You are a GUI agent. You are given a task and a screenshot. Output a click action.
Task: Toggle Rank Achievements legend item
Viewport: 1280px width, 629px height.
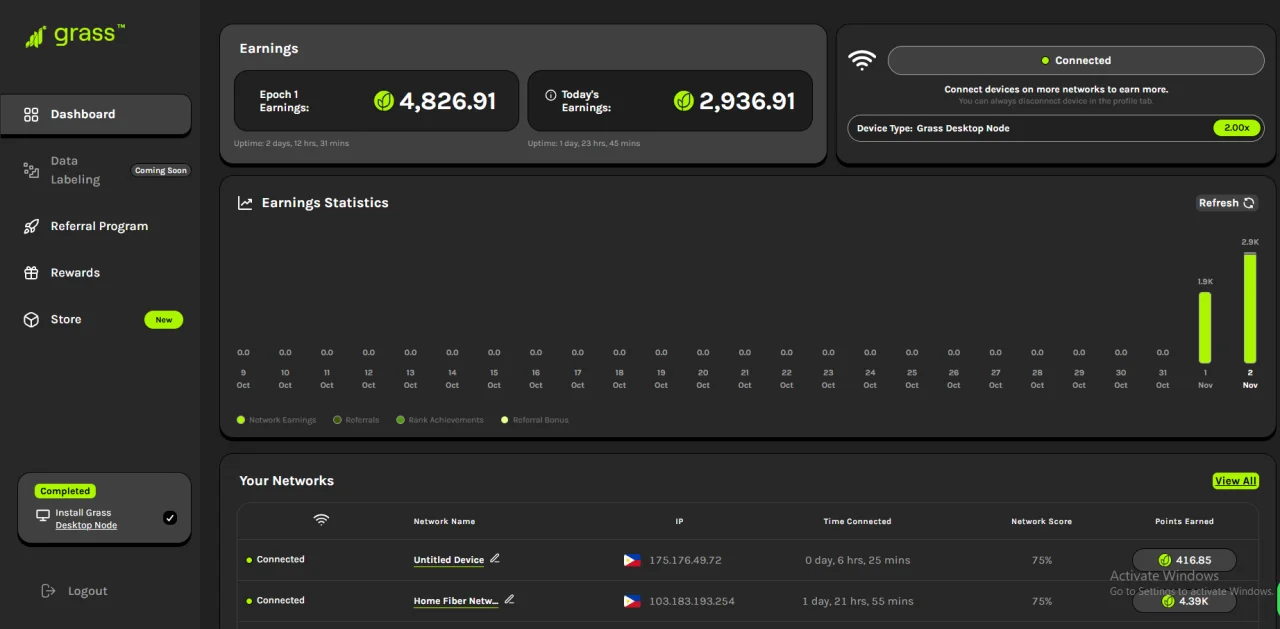pos(440,420)
